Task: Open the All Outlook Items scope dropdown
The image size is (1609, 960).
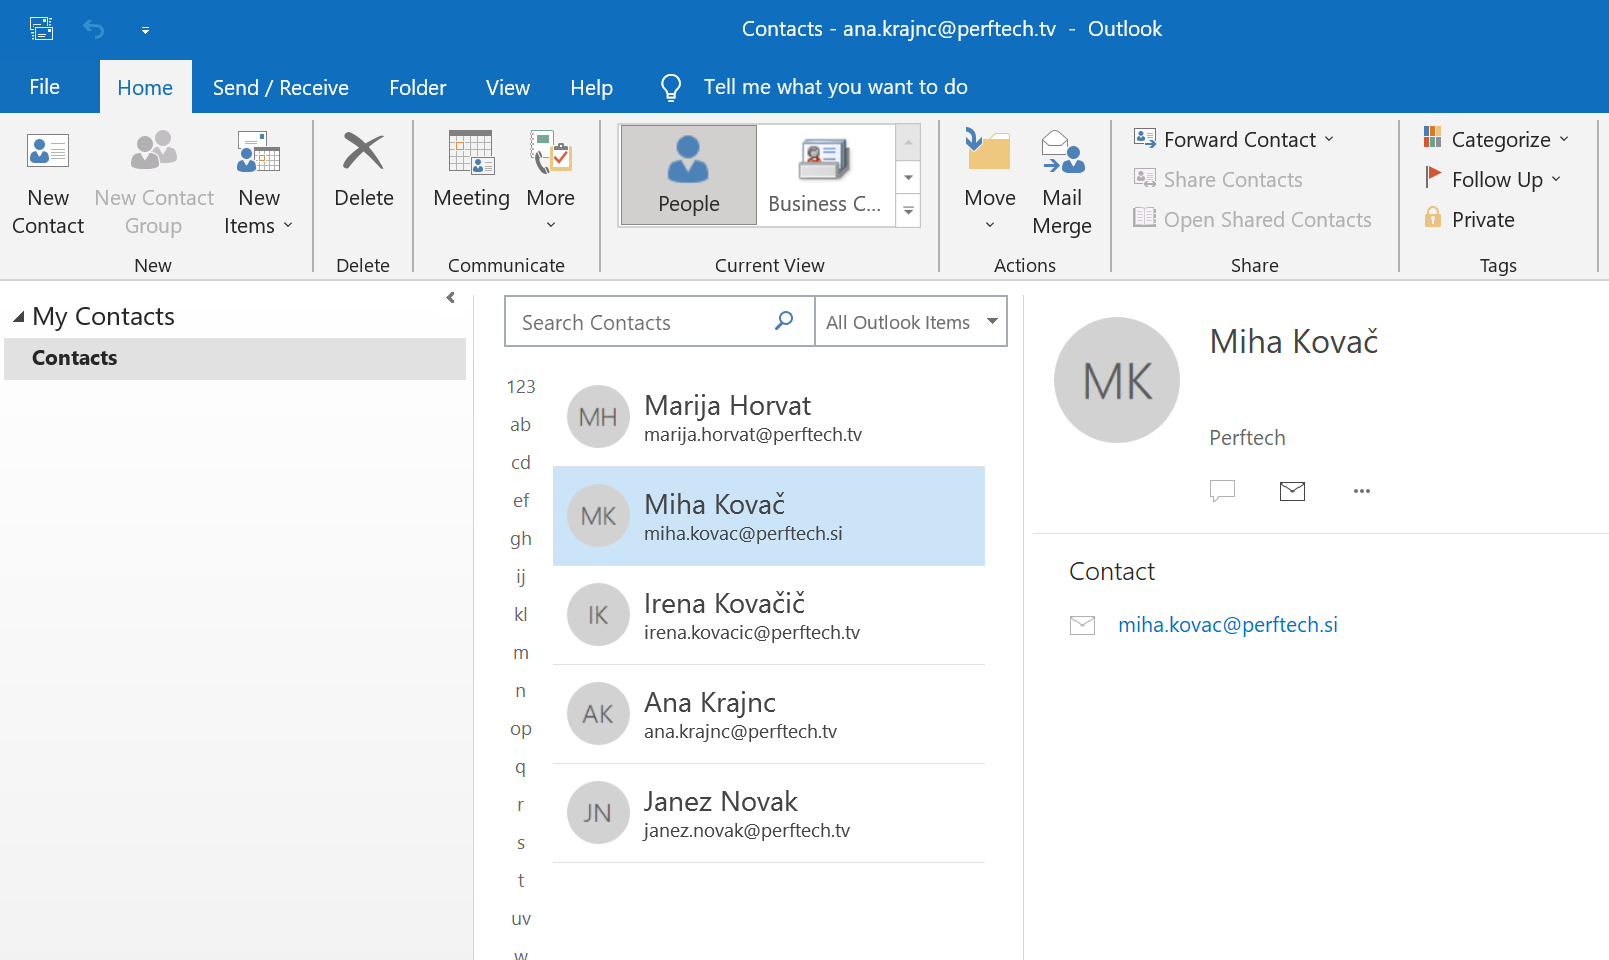Action: 911,322
